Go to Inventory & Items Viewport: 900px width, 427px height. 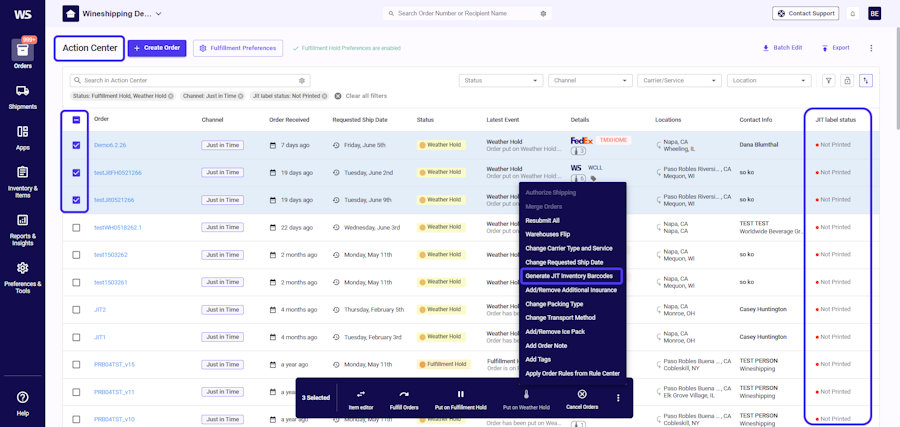pyautogui.click(x=22, y=183)
